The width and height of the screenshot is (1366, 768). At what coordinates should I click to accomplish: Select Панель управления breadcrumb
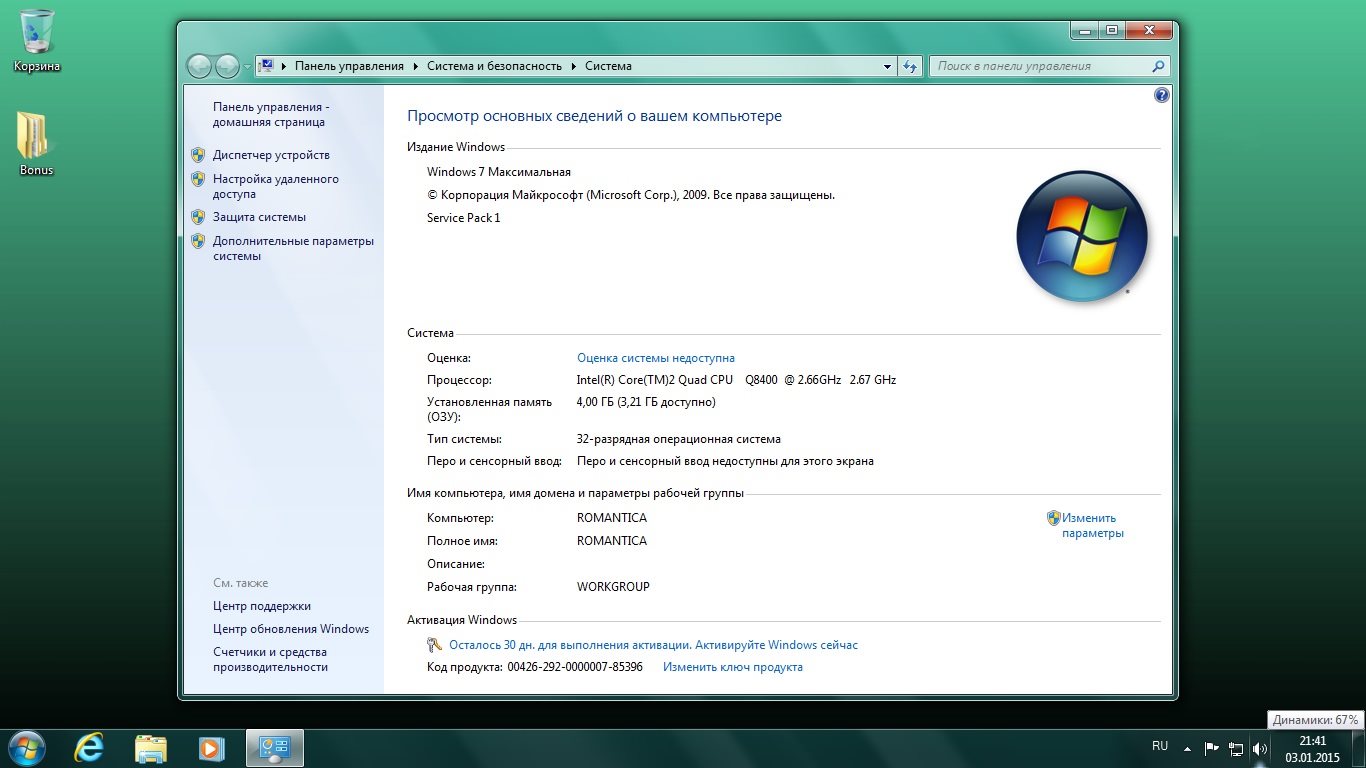(x=349, y=66)
